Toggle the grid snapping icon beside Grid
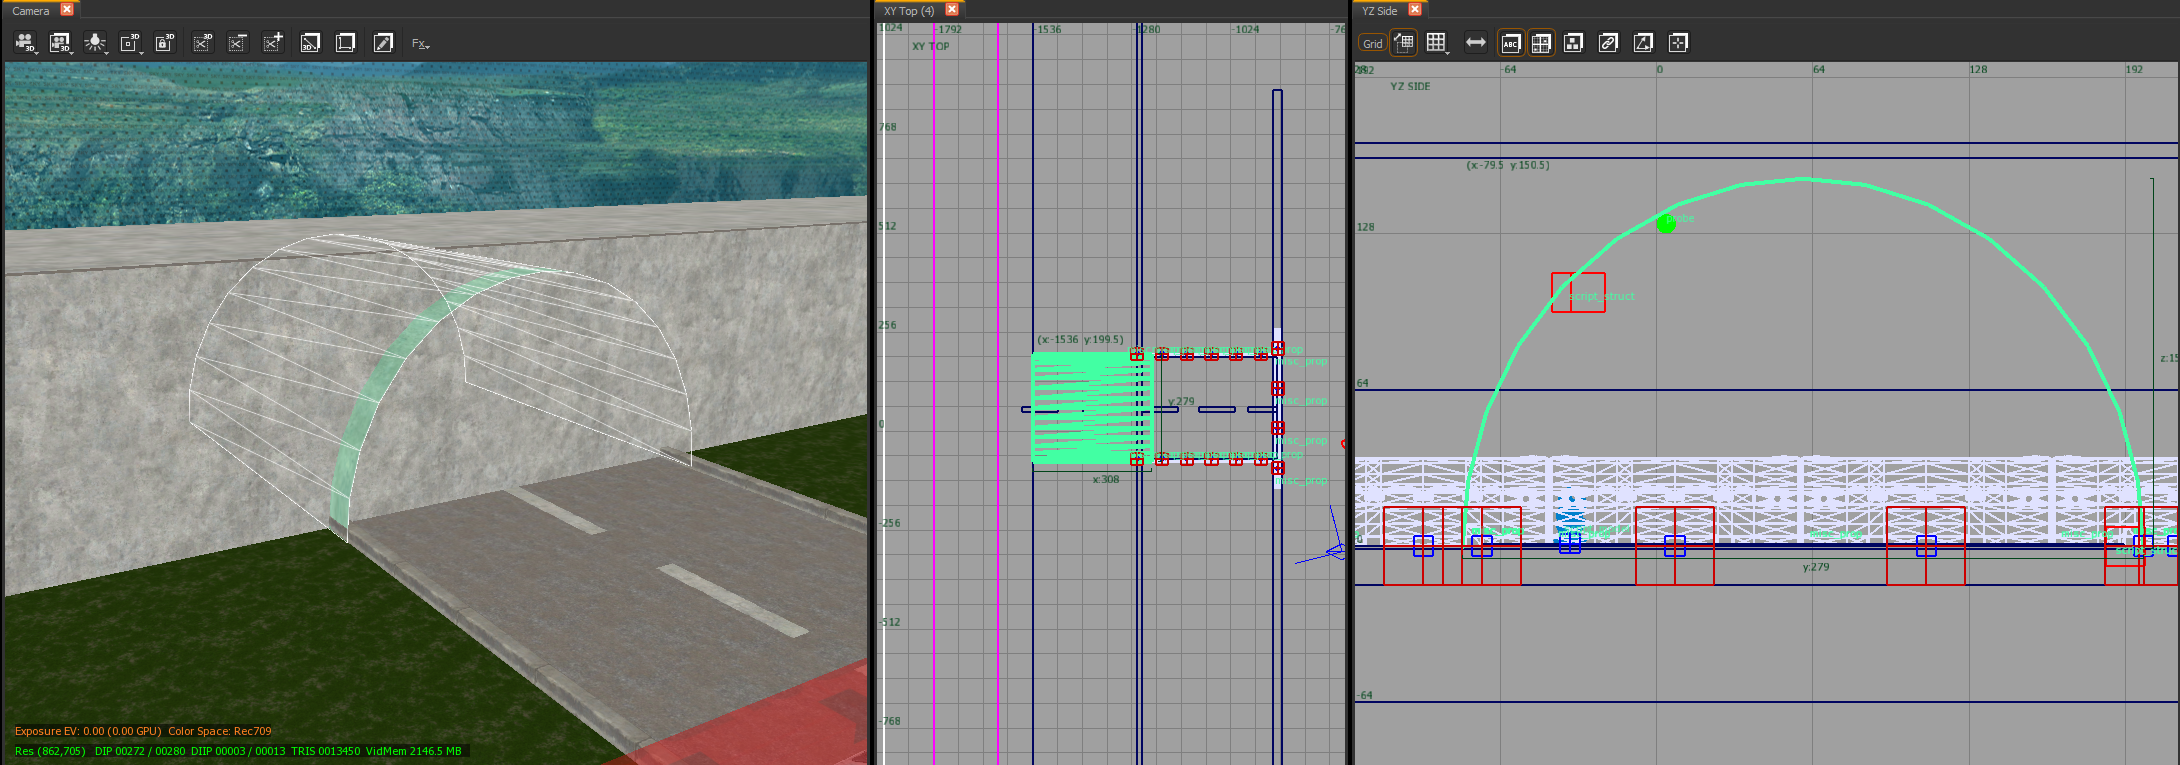Screen dimensions: 2180x765 1404,43
